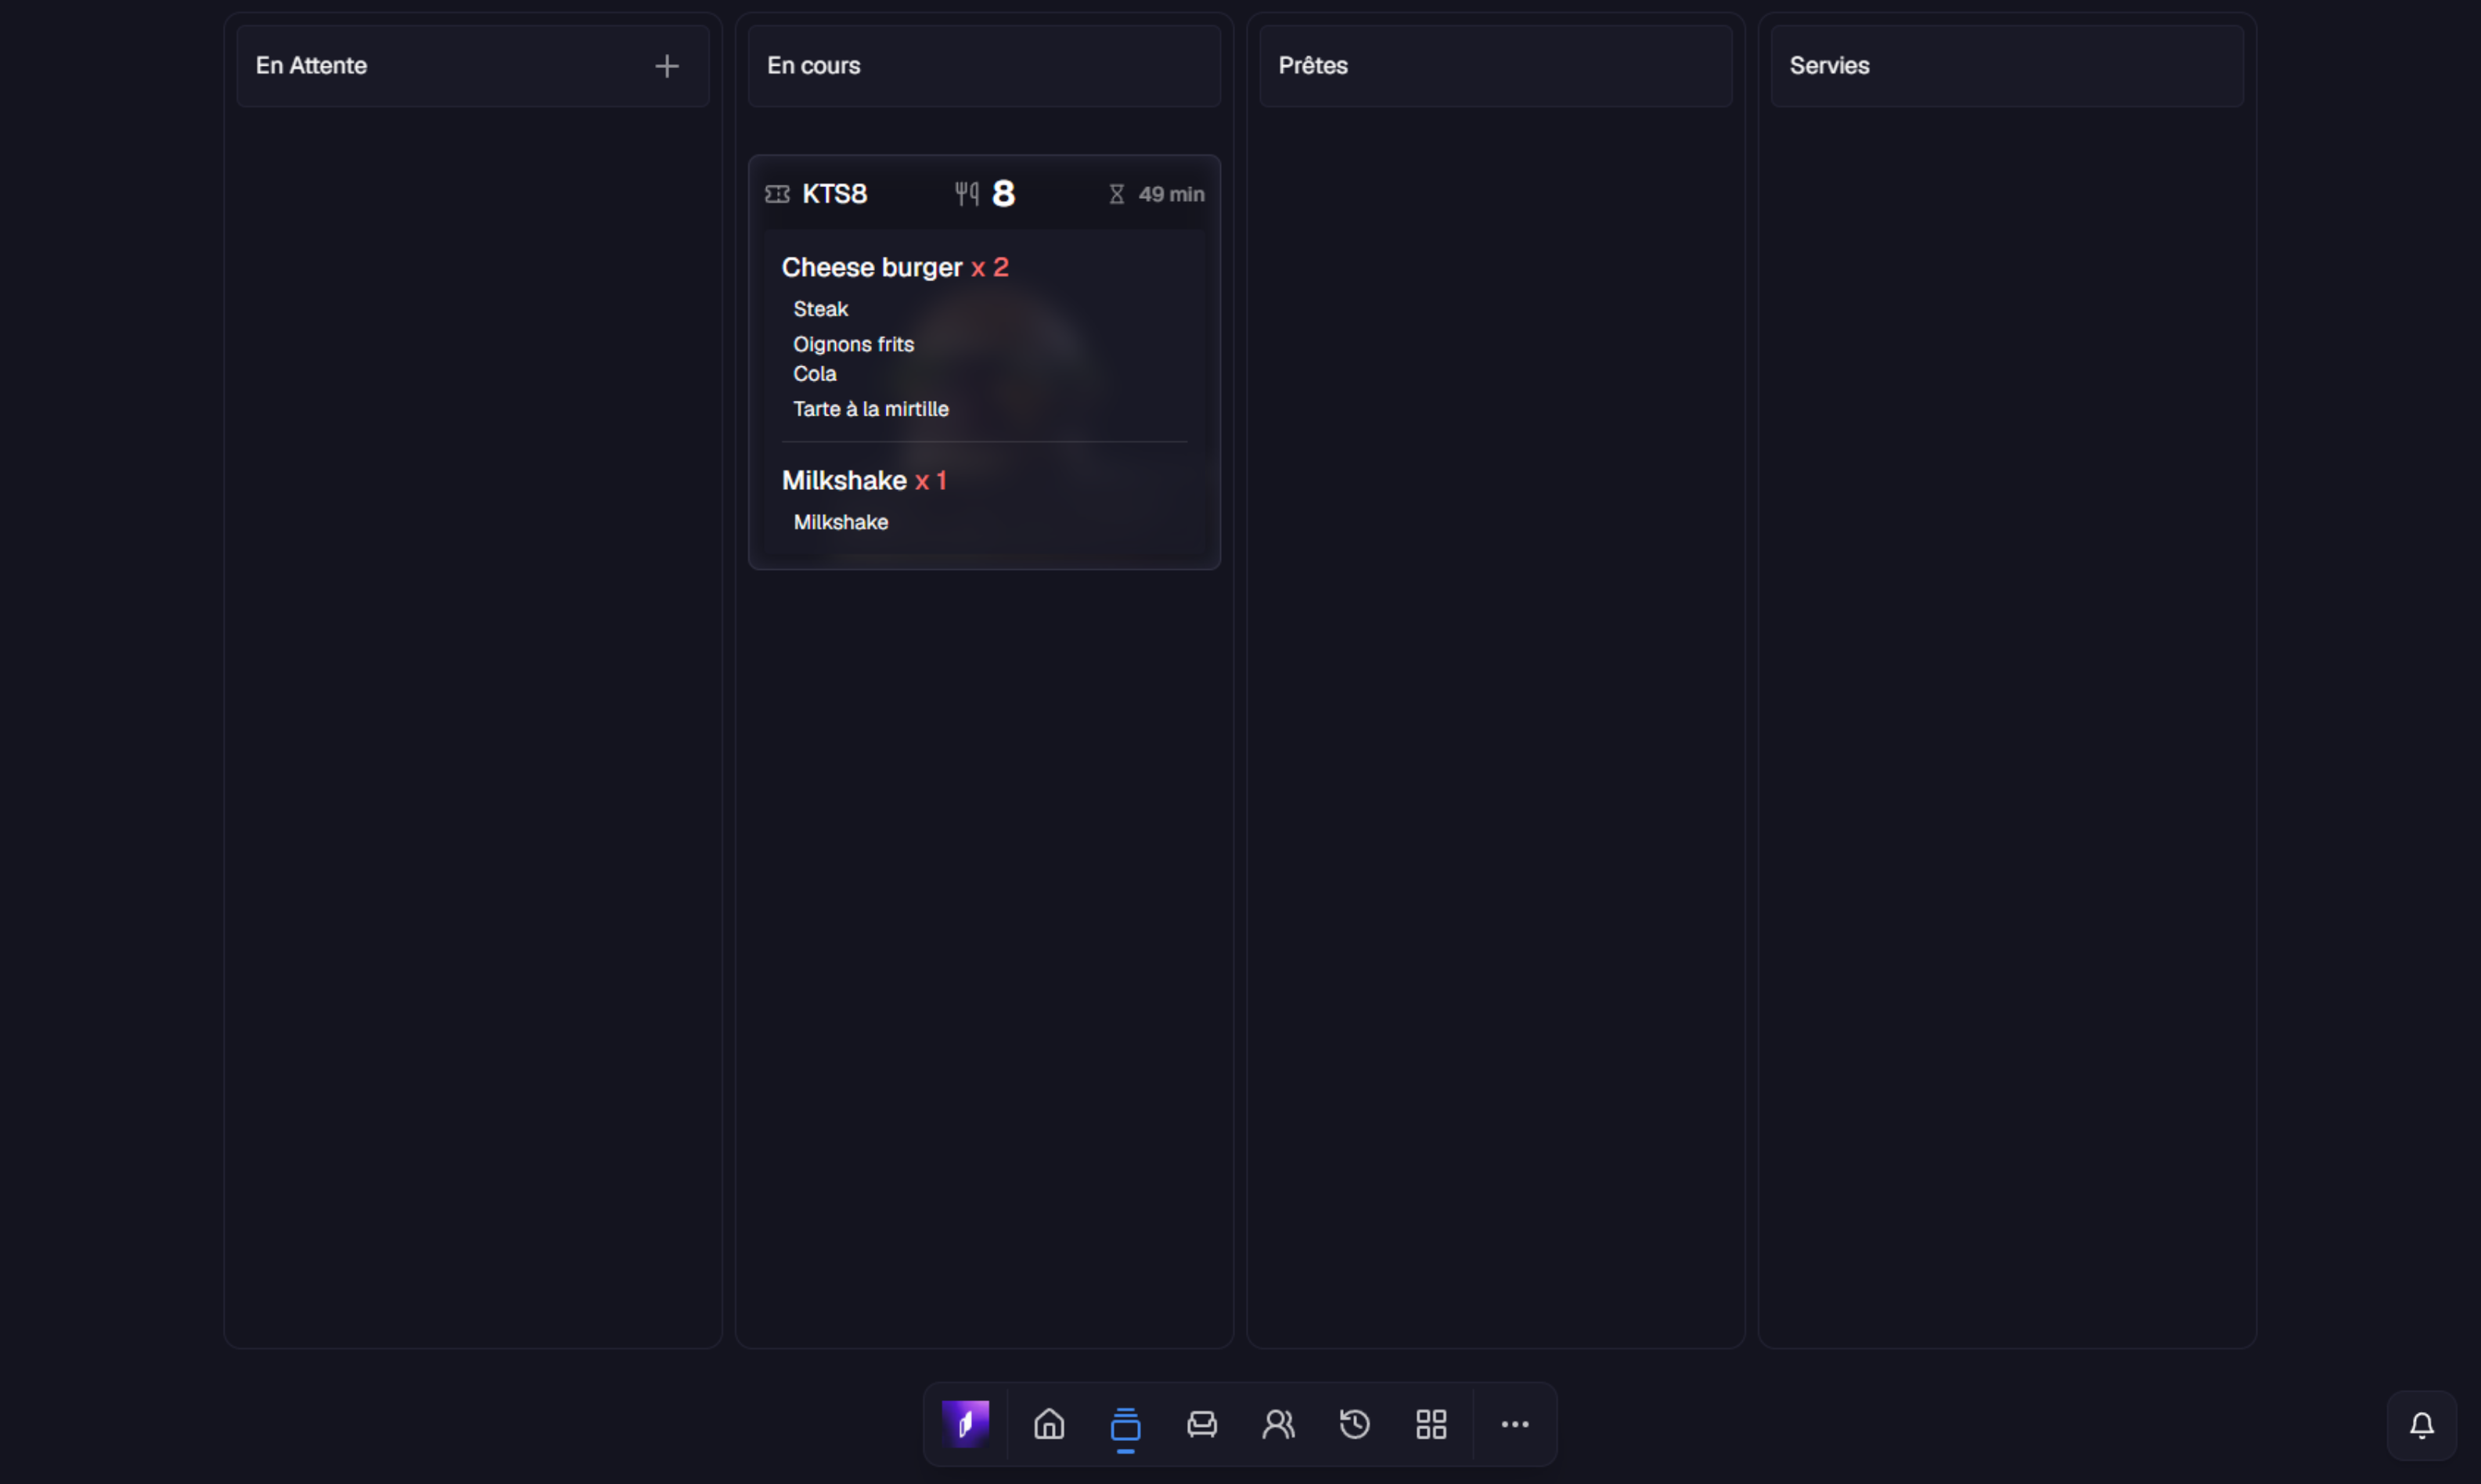
Task: Select the Prêtes column header
Action: point(1495,66)
